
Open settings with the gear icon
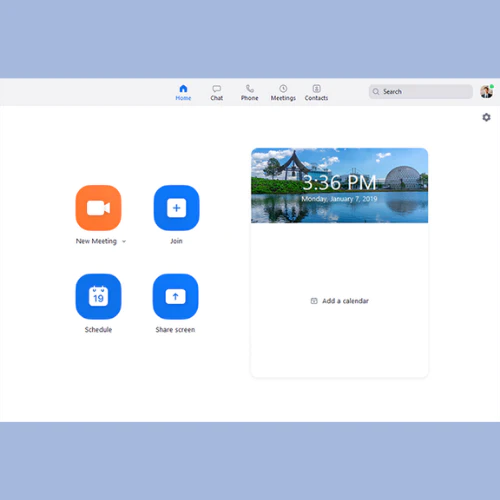pyautogui.click(x=486, y=117)
